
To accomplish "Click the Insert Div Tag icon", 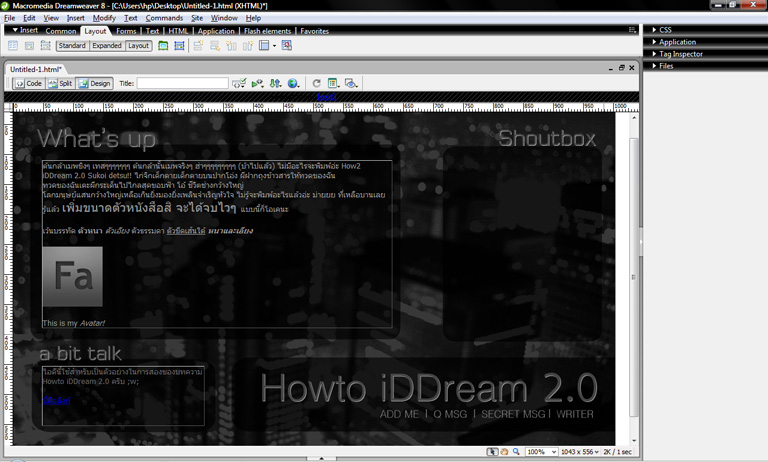I will (29, 46).
